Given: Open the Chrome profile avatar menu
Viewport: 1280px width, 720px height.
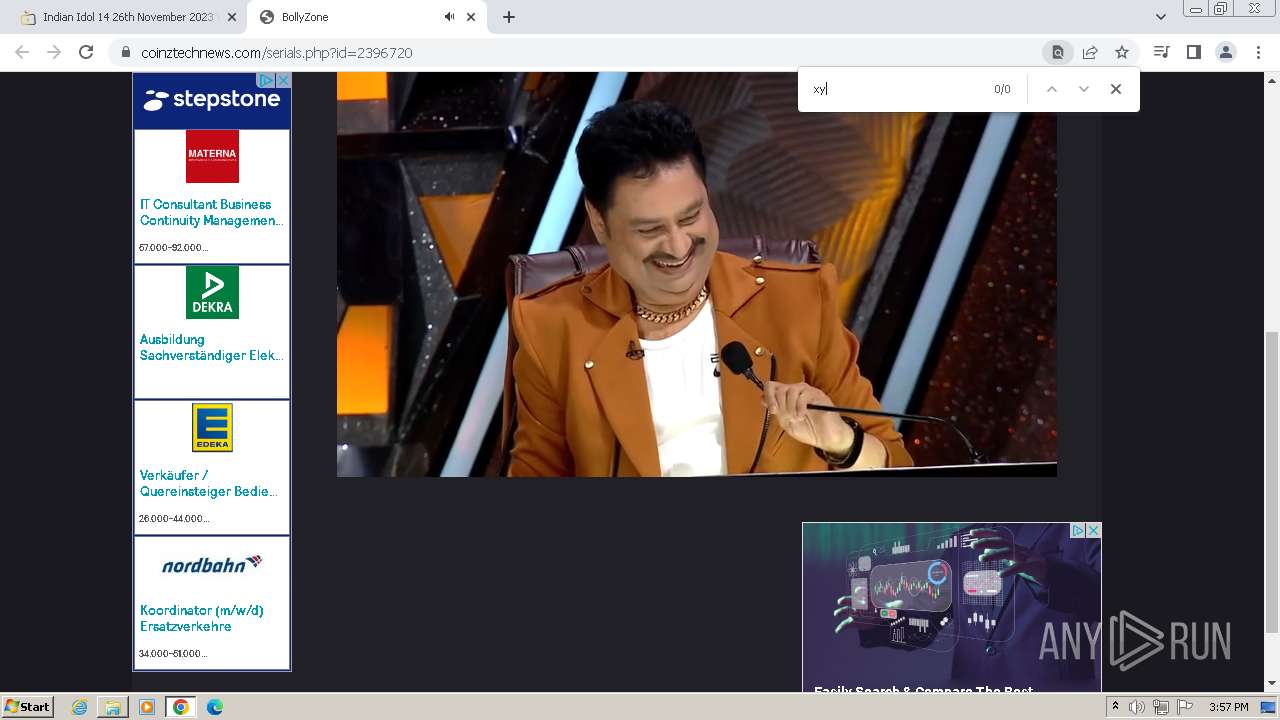Looking at the screenshot, I should [x=1226, y=52].
